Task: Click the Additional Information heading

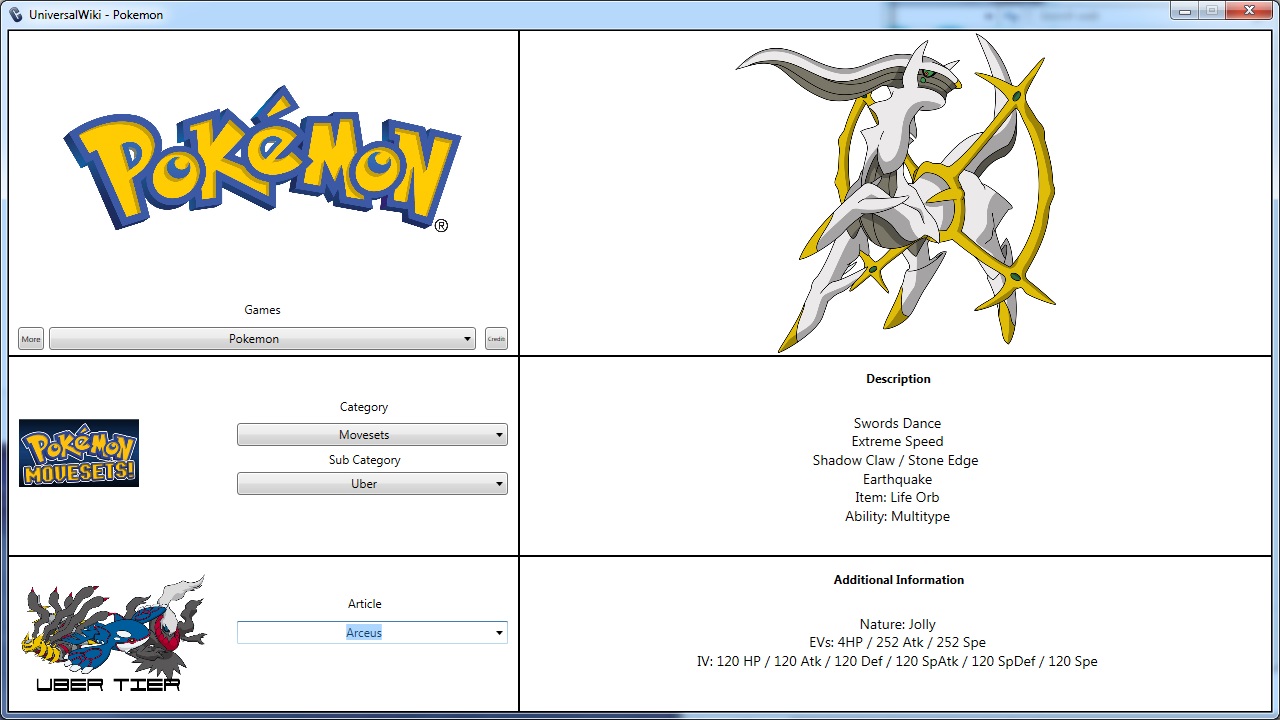Action: 899,580
